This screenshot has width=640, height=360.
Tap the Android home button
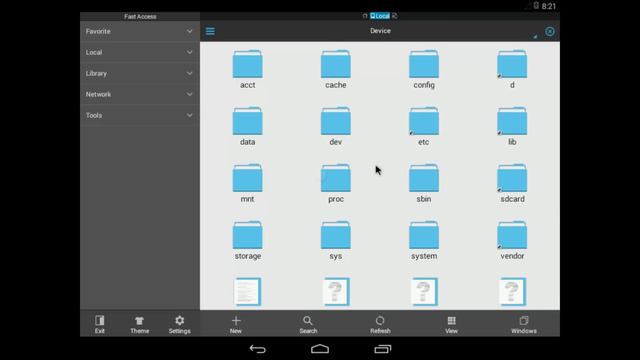pos(320,349)
